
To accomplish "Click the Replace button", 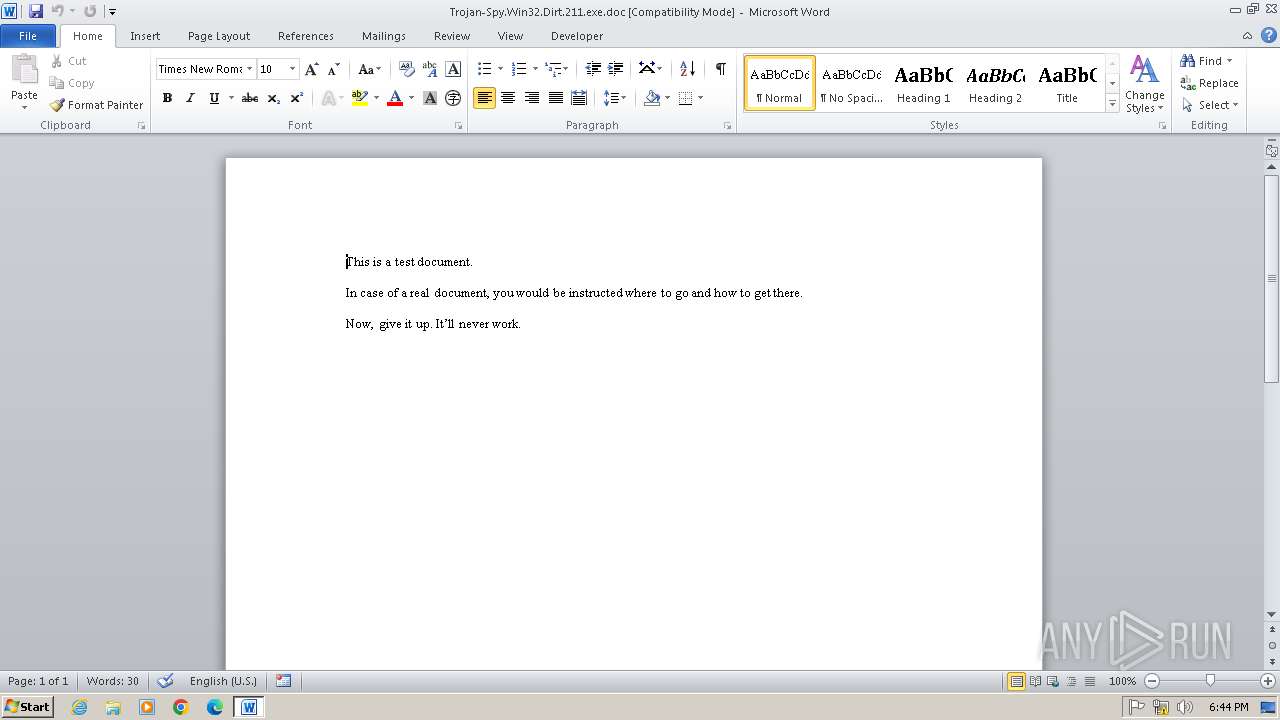I will 1209,83.
